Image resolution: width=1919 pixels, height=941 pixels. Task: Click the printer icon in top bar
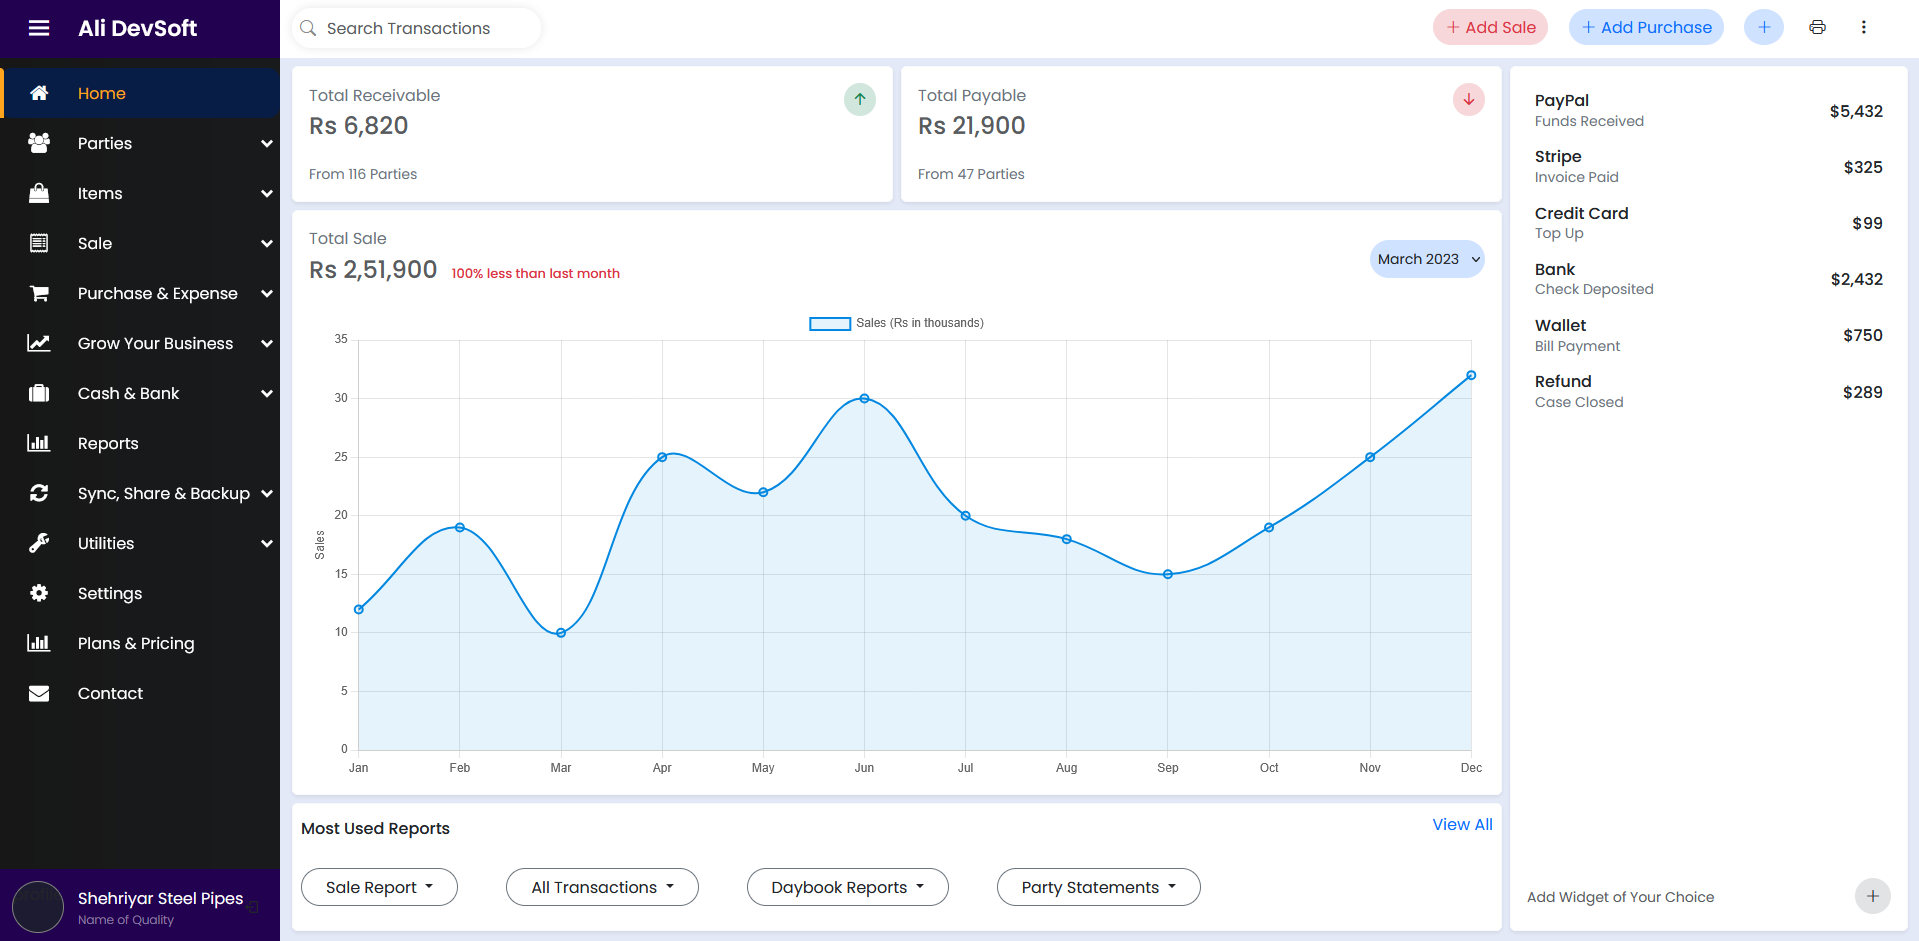tap(1817, 27)
